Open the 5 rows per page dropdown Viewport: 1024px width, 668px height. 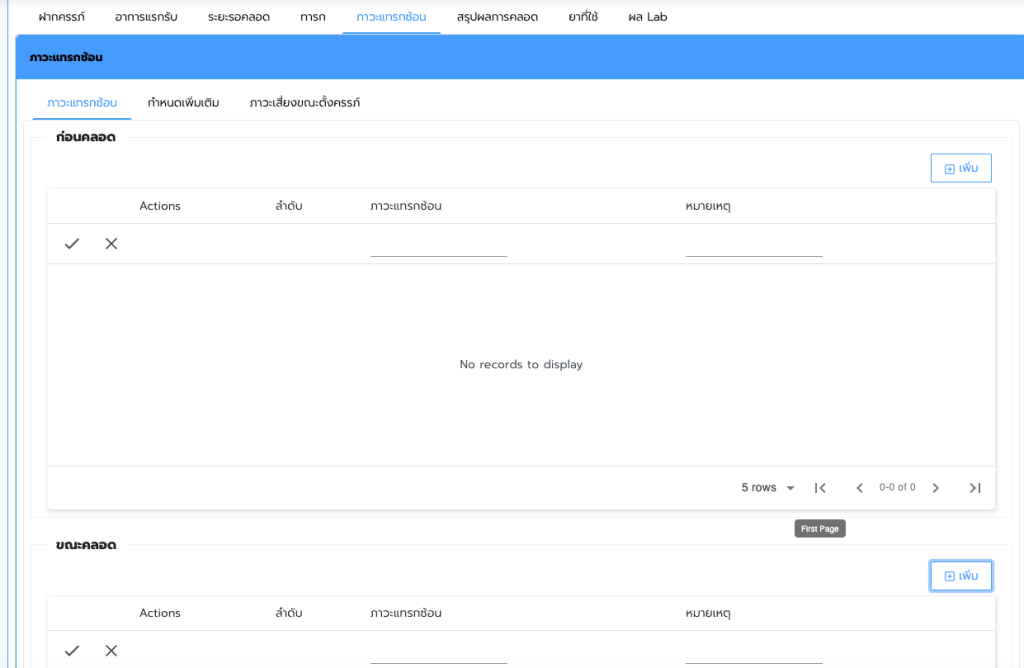tap(768, 488)
